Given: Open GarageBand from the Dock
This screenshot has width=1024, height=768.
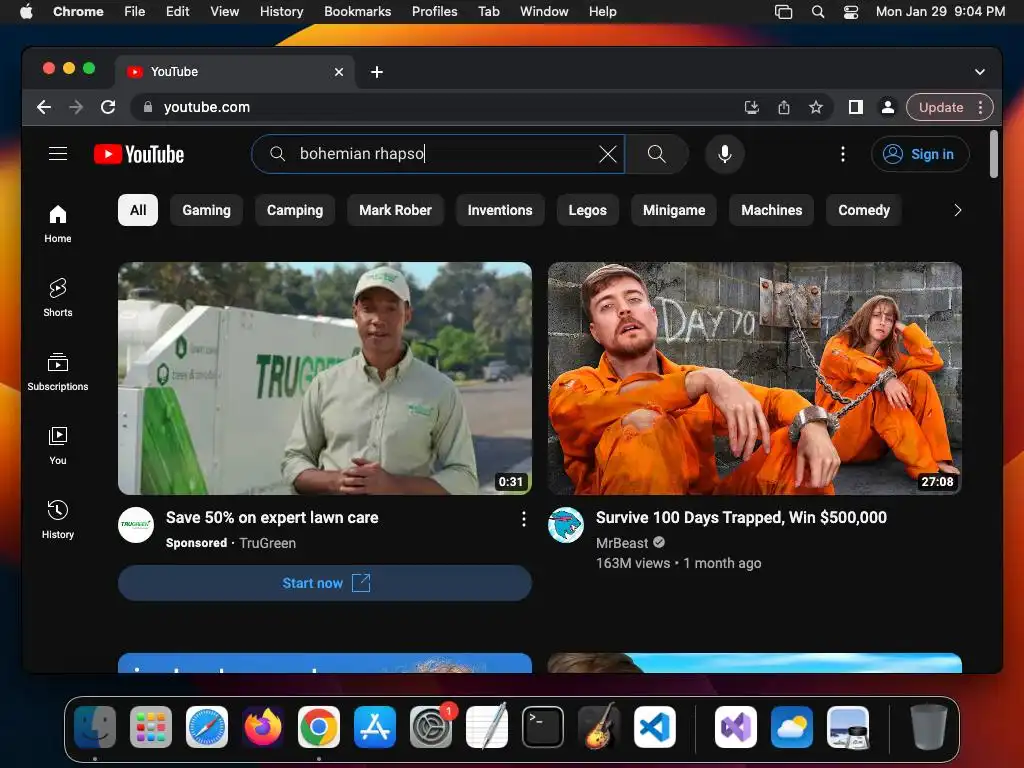Looking at the screenshot, I should tap(599, 727).
